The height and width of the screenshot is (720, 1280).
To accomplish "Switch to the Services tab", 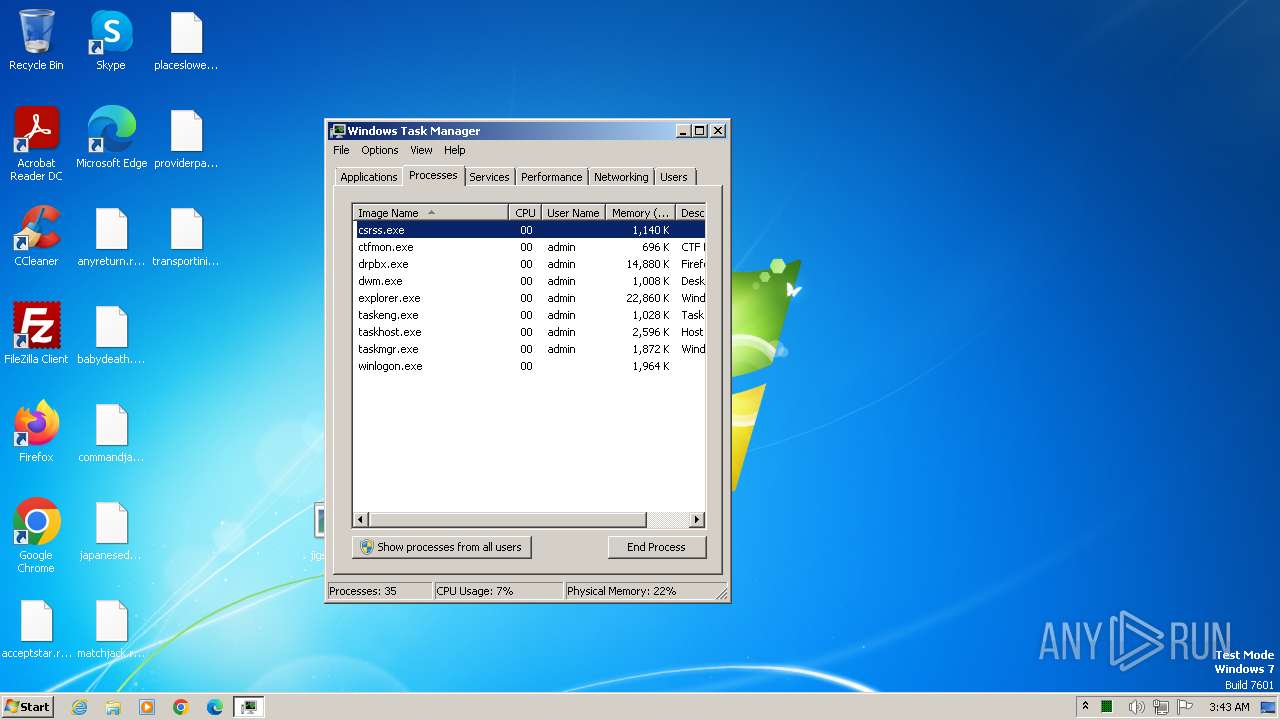I will [489, 177].
